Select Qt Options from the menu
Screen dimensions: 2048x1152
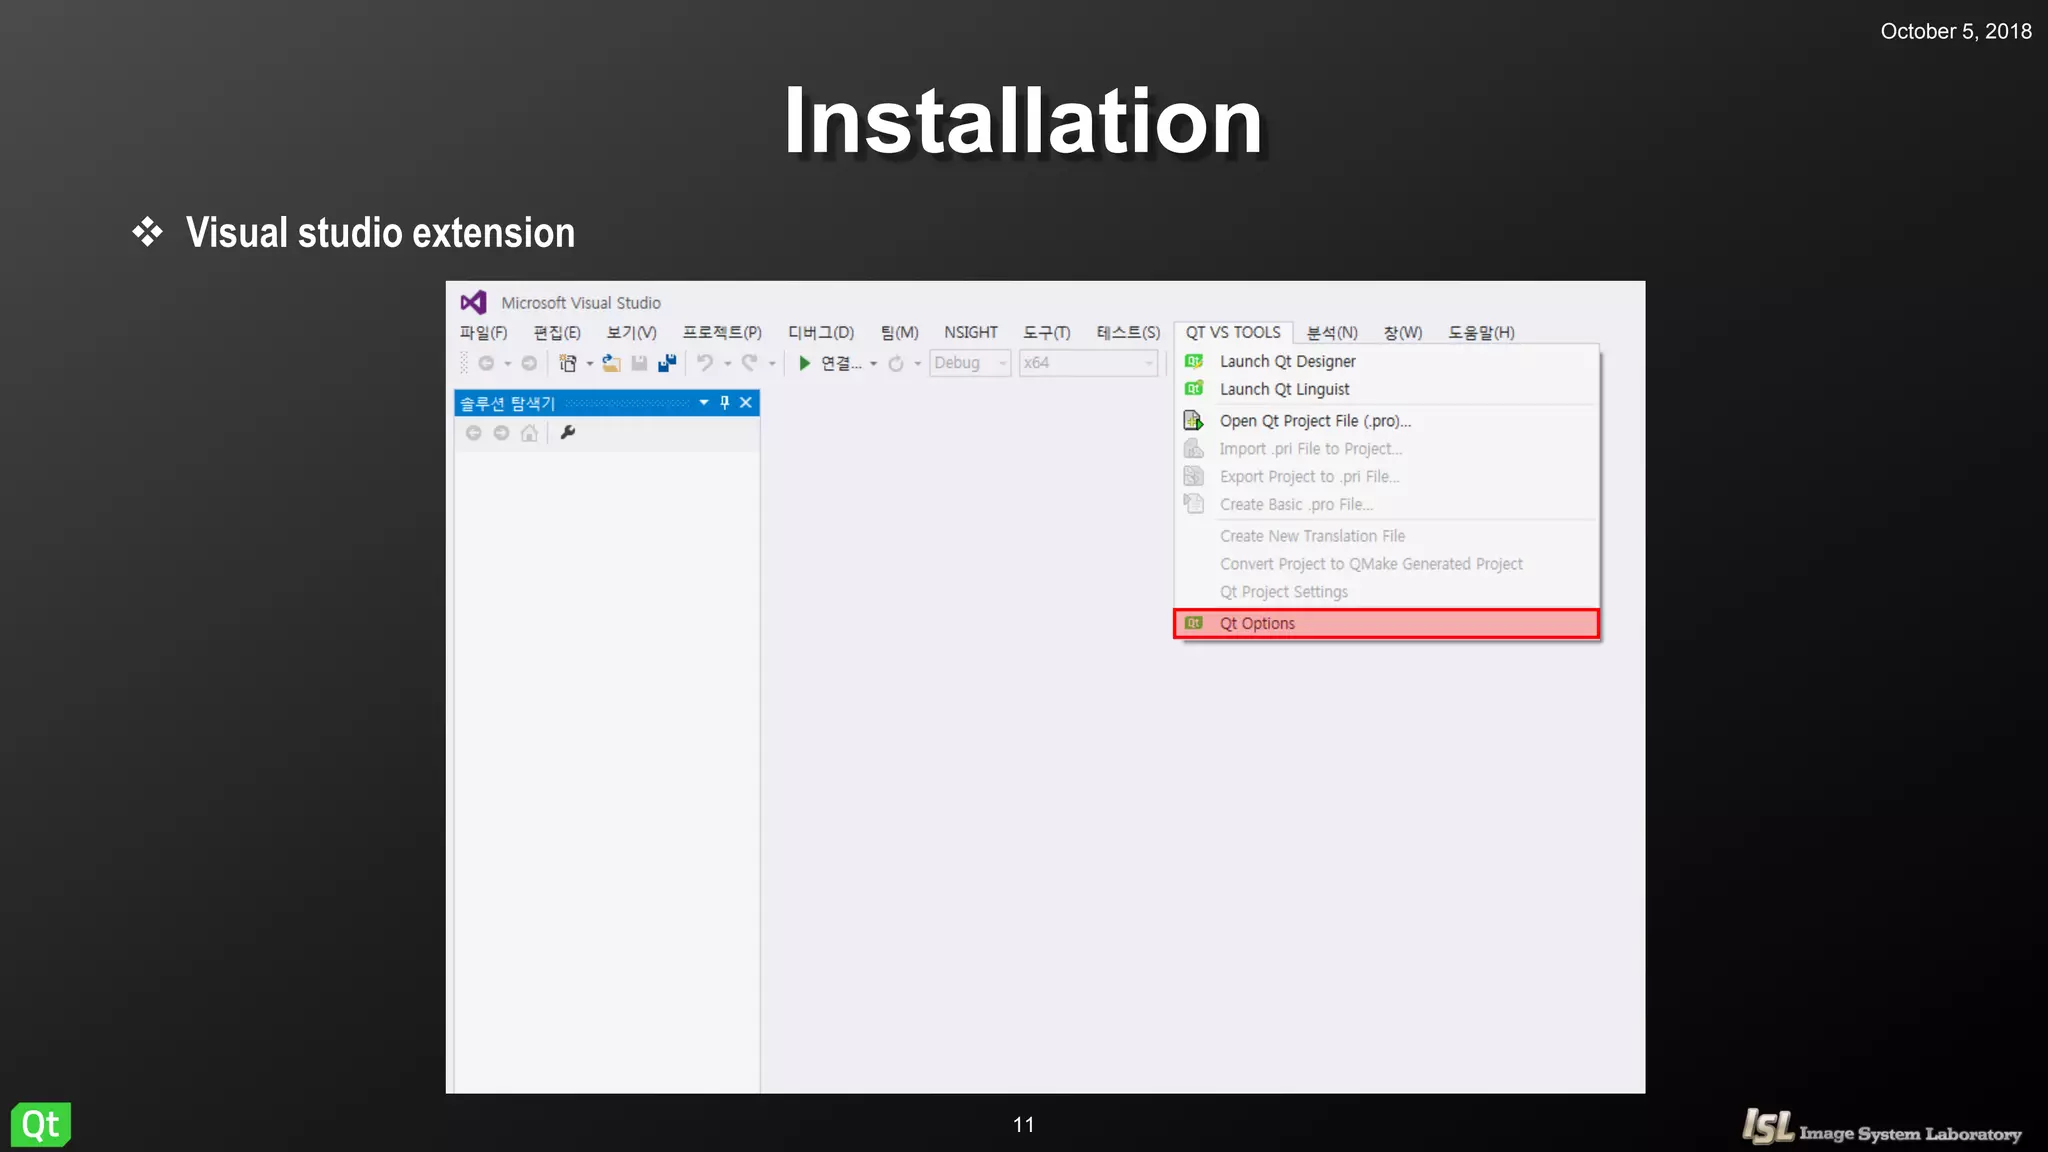(x=1257, y=624)
